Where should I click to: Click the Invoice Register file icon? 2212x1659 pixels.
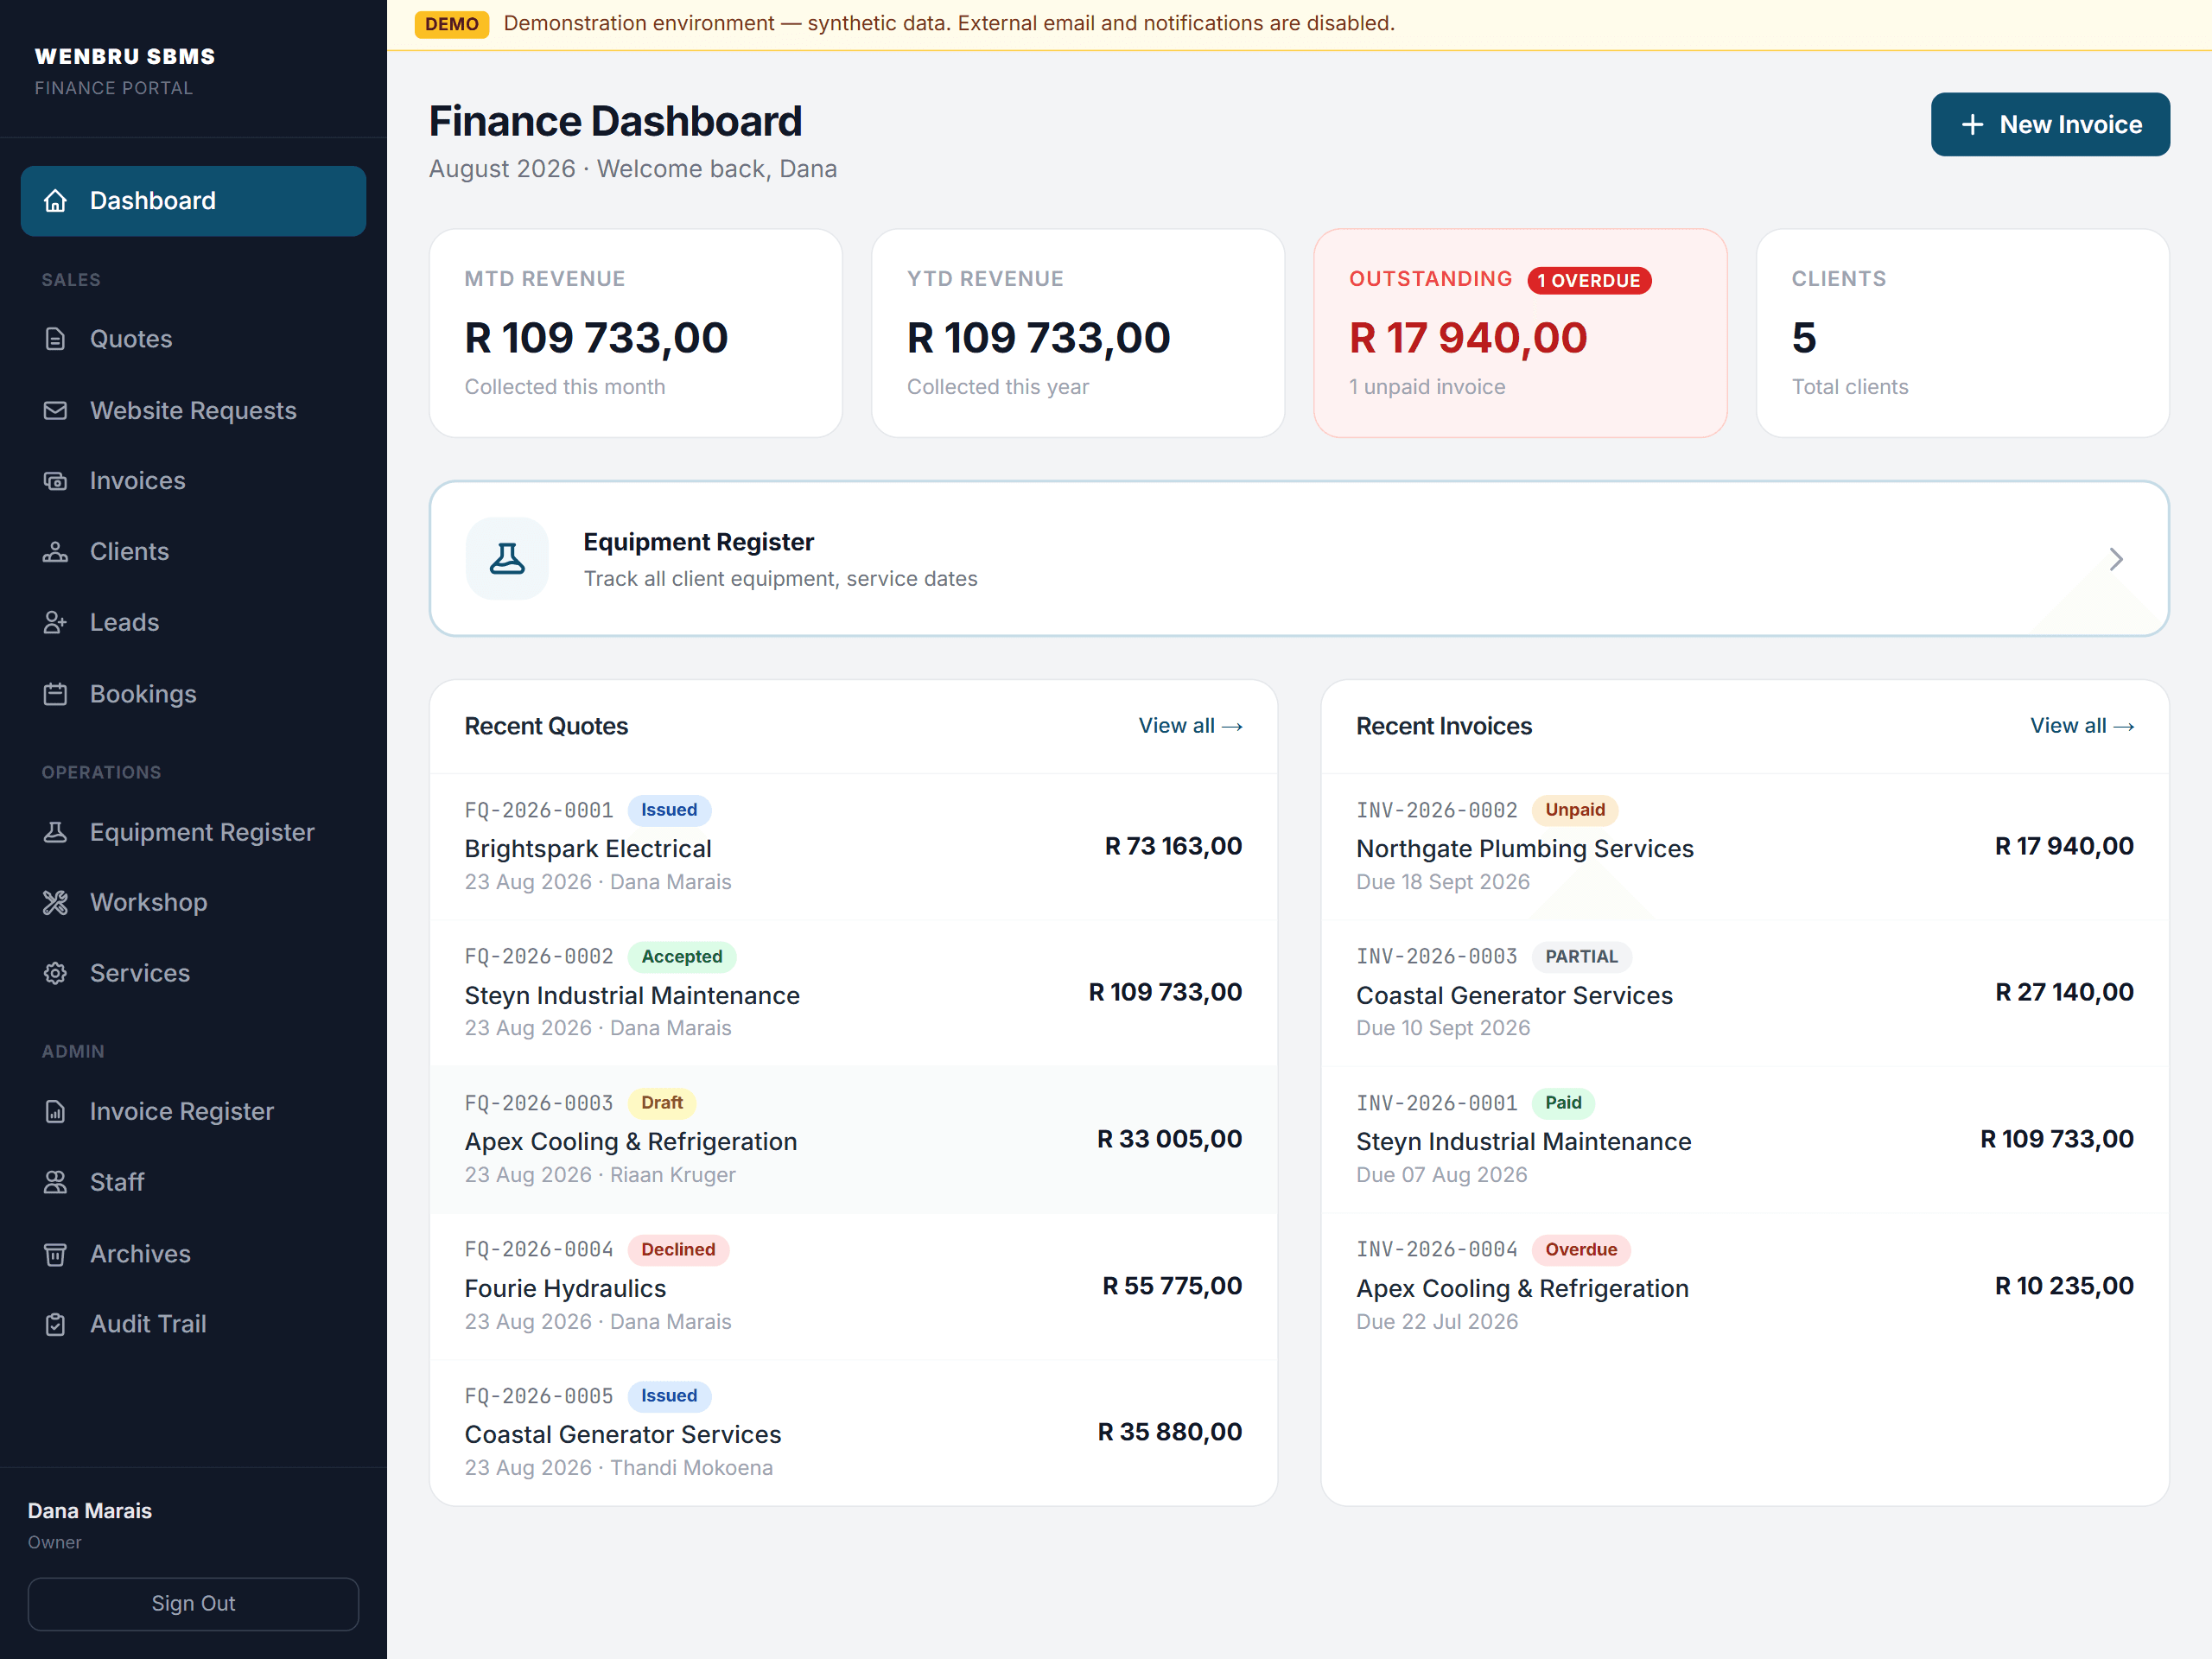click(x=55, y=1112)
